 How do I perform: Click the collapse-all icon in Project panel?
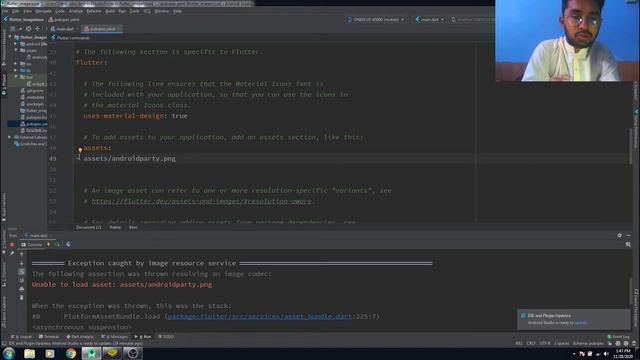coord(37,29)
